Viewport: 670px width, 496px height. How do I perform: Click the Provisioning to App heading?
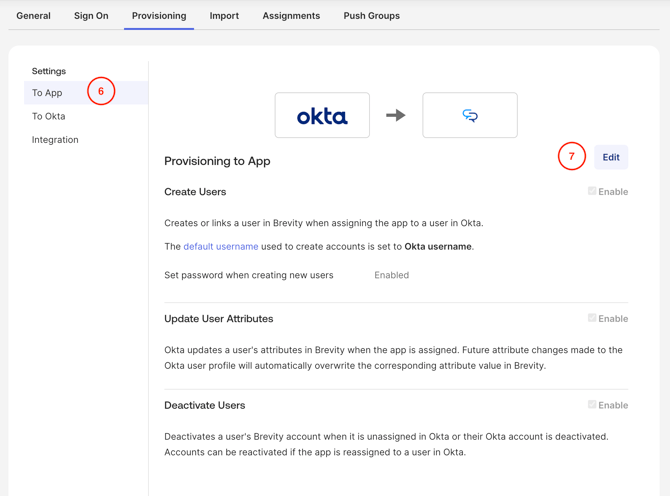pos(217,161)
